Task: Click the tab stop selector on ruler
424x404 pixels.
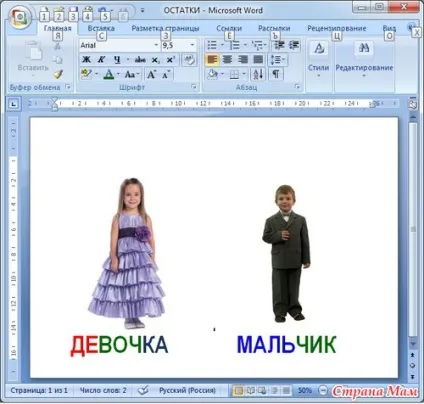Action: coord(13,104)
